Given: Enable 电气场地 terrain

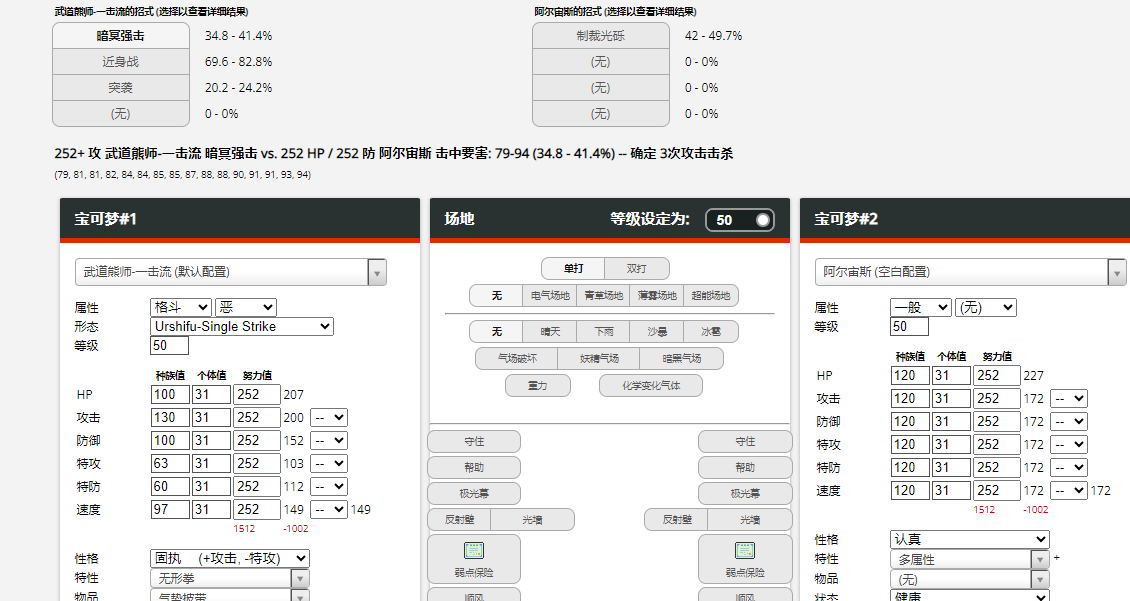Looking at the screenshot, I should 550,295.
